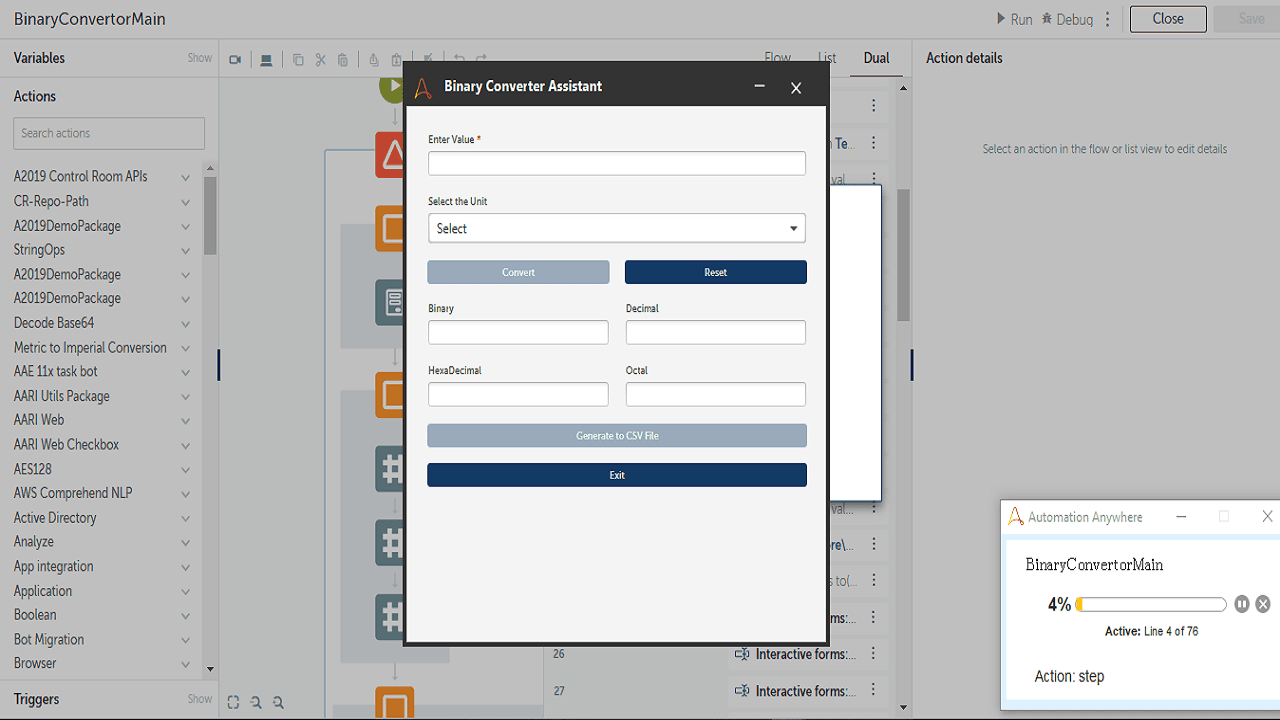Click the paste clipboard icon in toolbar
Screen dimensions: 1280x720
343,60
